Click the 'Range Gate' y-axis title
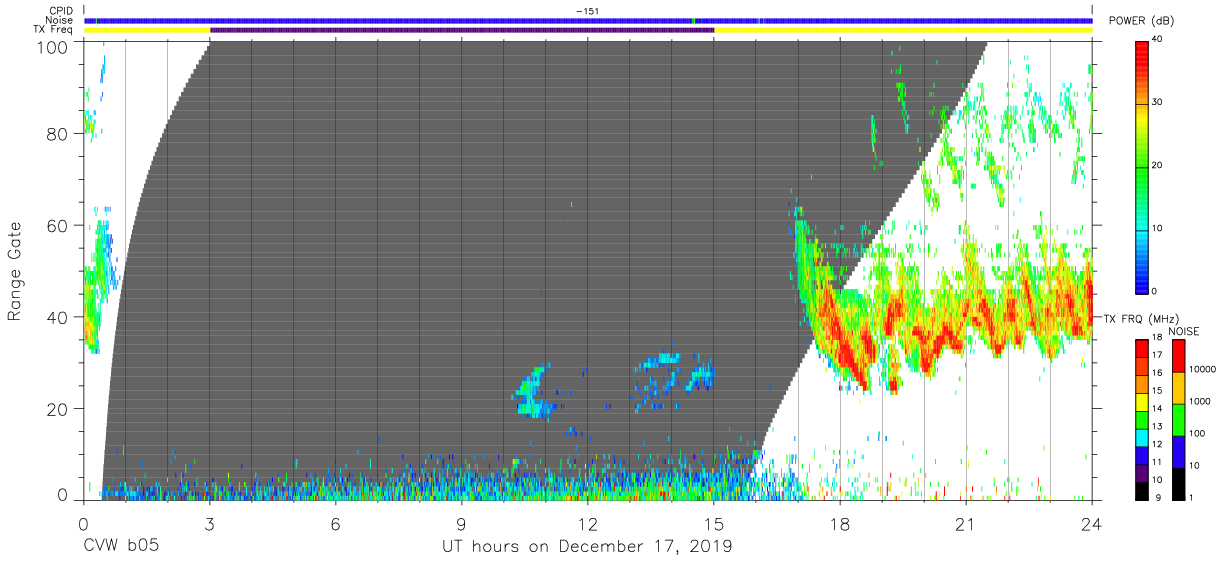Viewport: 1228px width, 567px height. click(x=15, y=272)
